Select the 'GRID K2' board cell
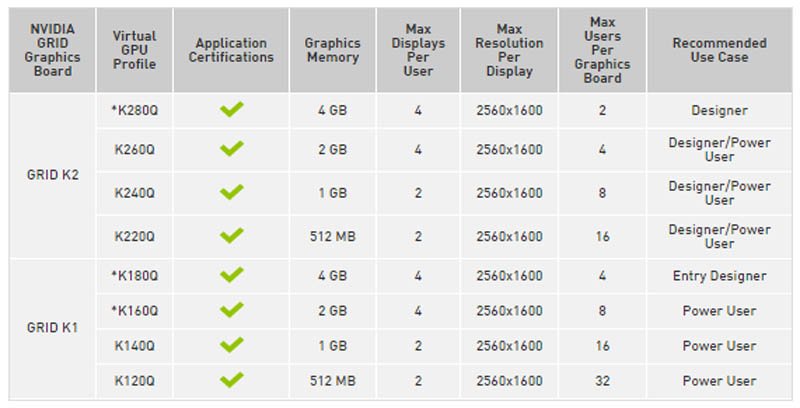The height and width of the screenshot is (408, 800). click(53, 175)
